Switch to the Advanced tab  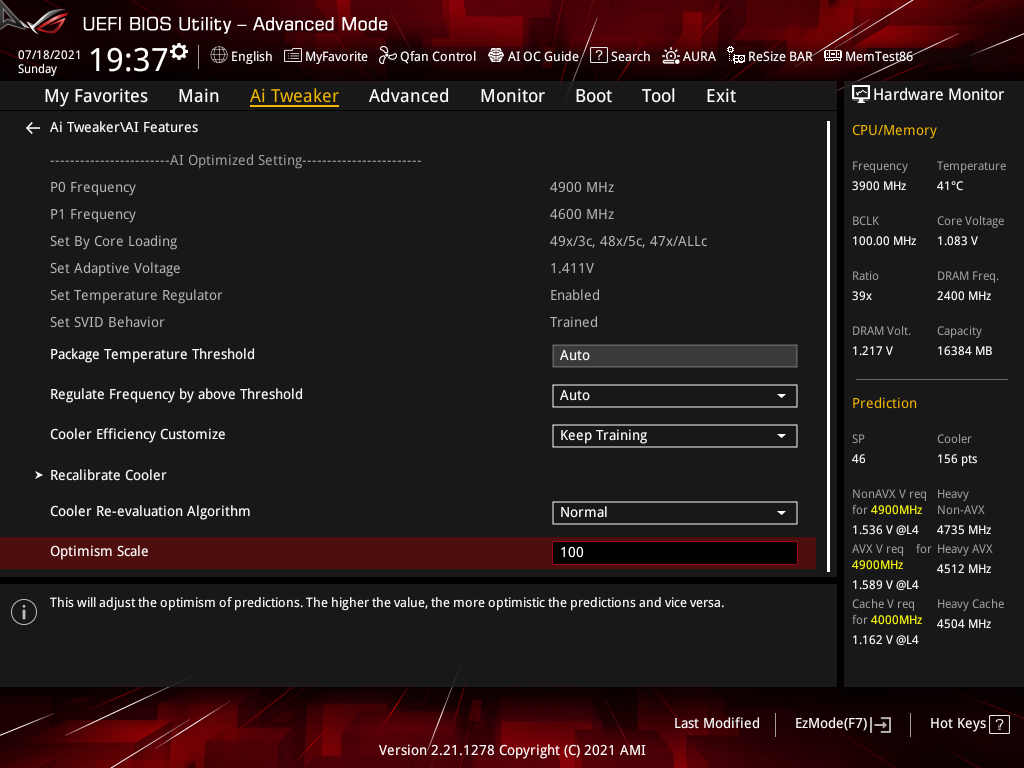(409, 95)
